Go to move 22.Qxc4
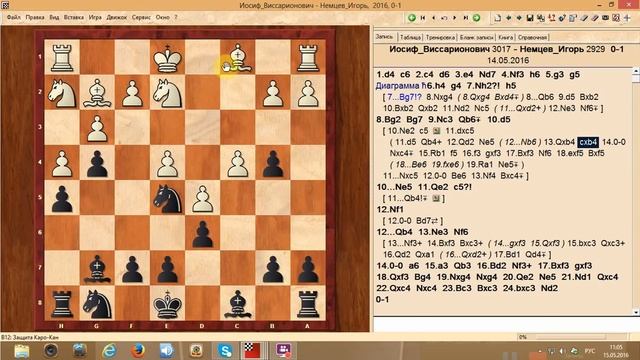The width and height of the screenshot is (640, 360). click(x=393, y=288)
